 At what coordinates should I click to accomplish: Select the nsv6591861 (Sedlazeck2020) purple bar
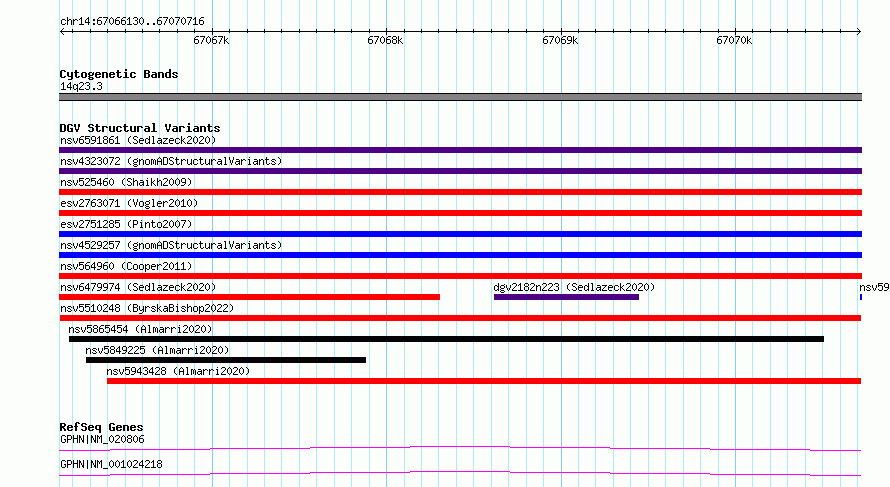(460, 150)
